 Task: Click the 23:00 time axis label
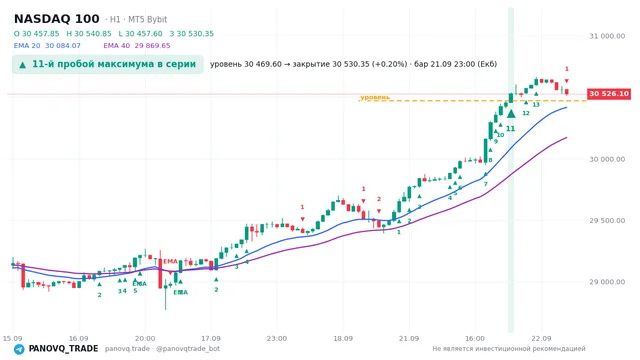pyautogui.click(x=277, y=338)
